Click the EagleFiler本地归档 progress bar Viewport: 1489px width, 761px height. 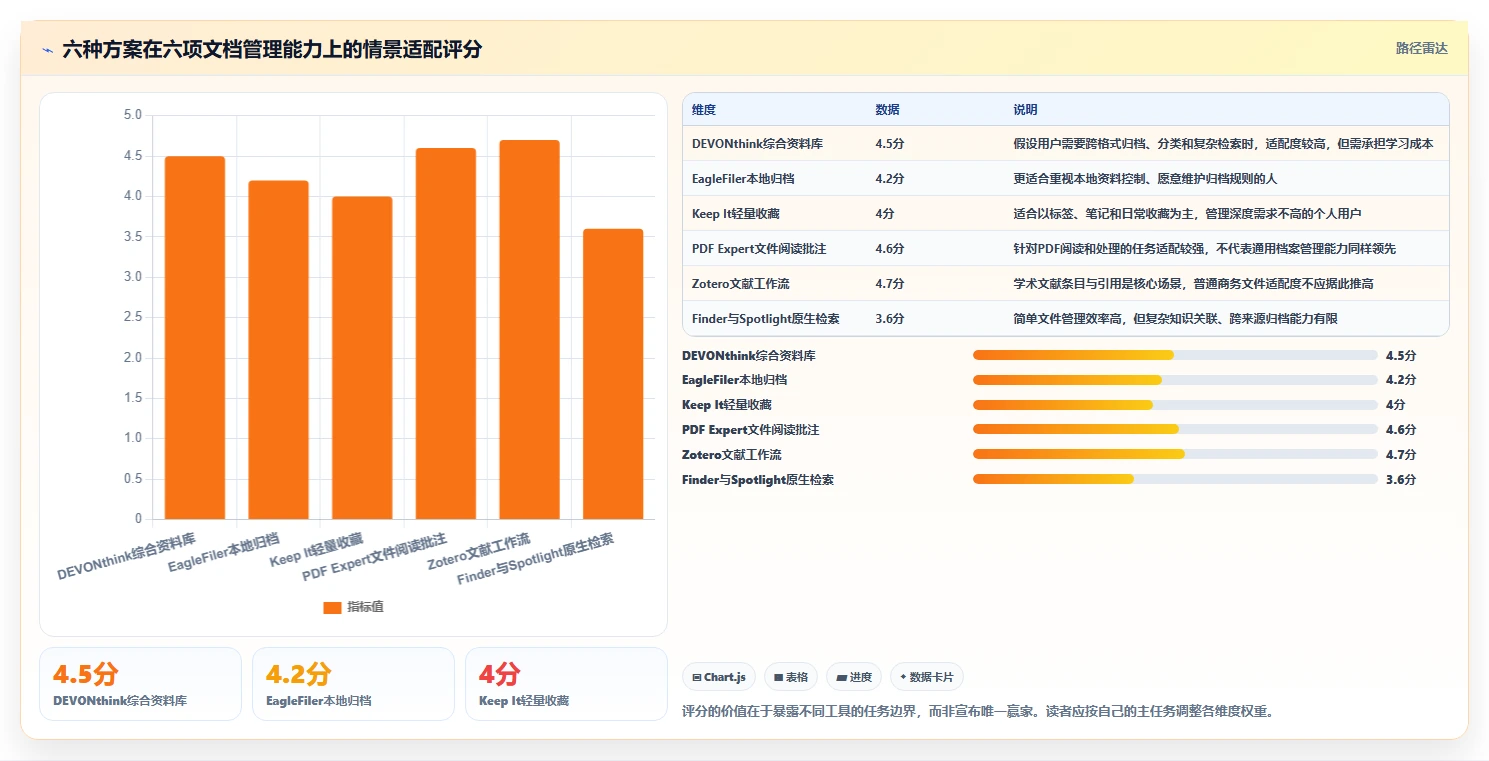[x=1175, y=380]
